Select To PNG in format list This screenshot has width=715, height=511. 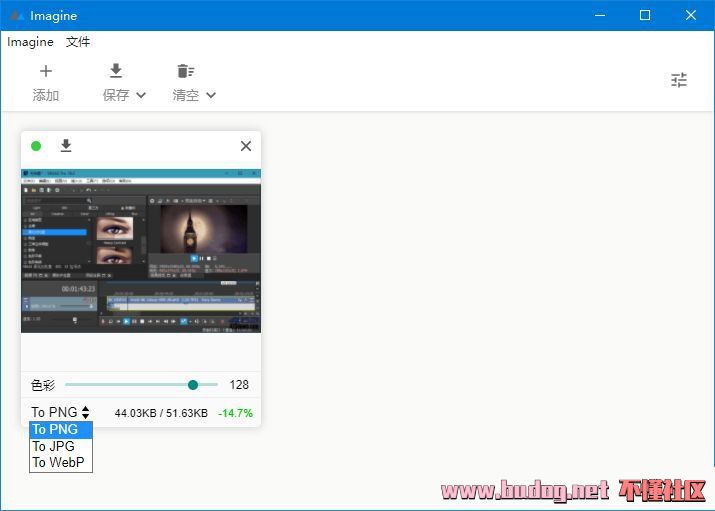click(55, 430)
